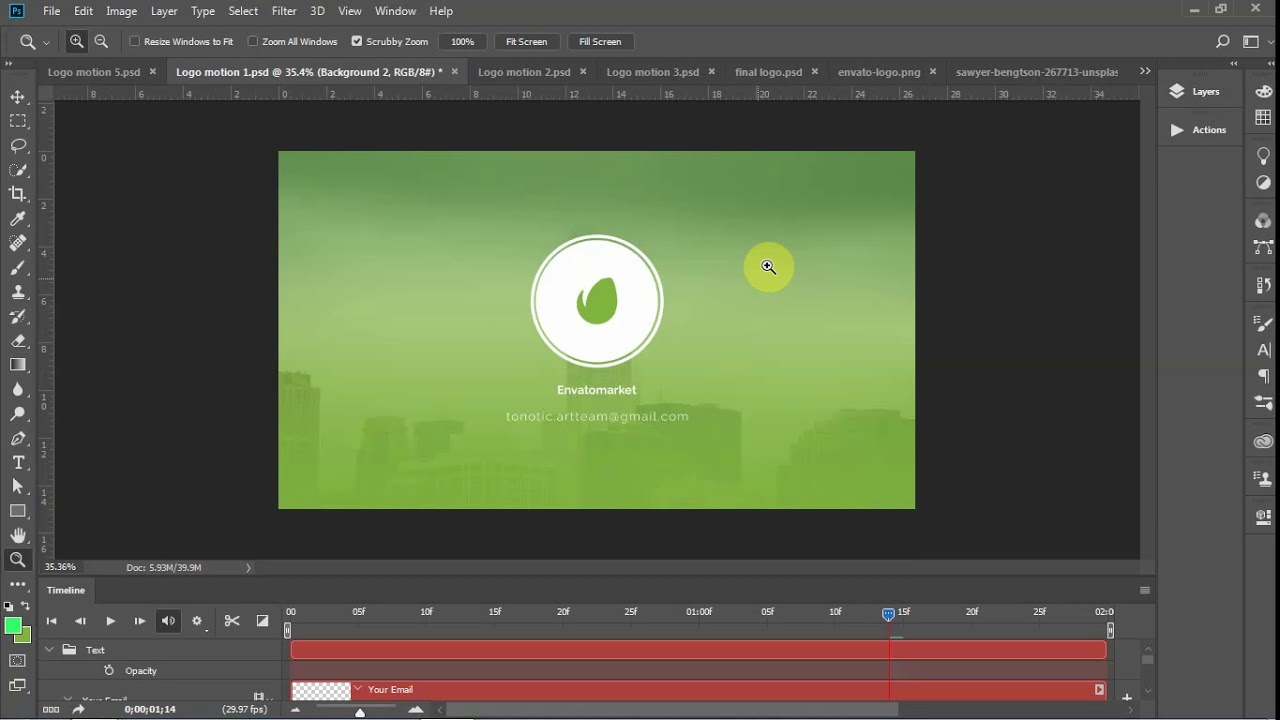Disable the Scrubby Zoom checkbox
This screenshot has height=720, width=1280.
pyautogui.click(x=357, y=42)
